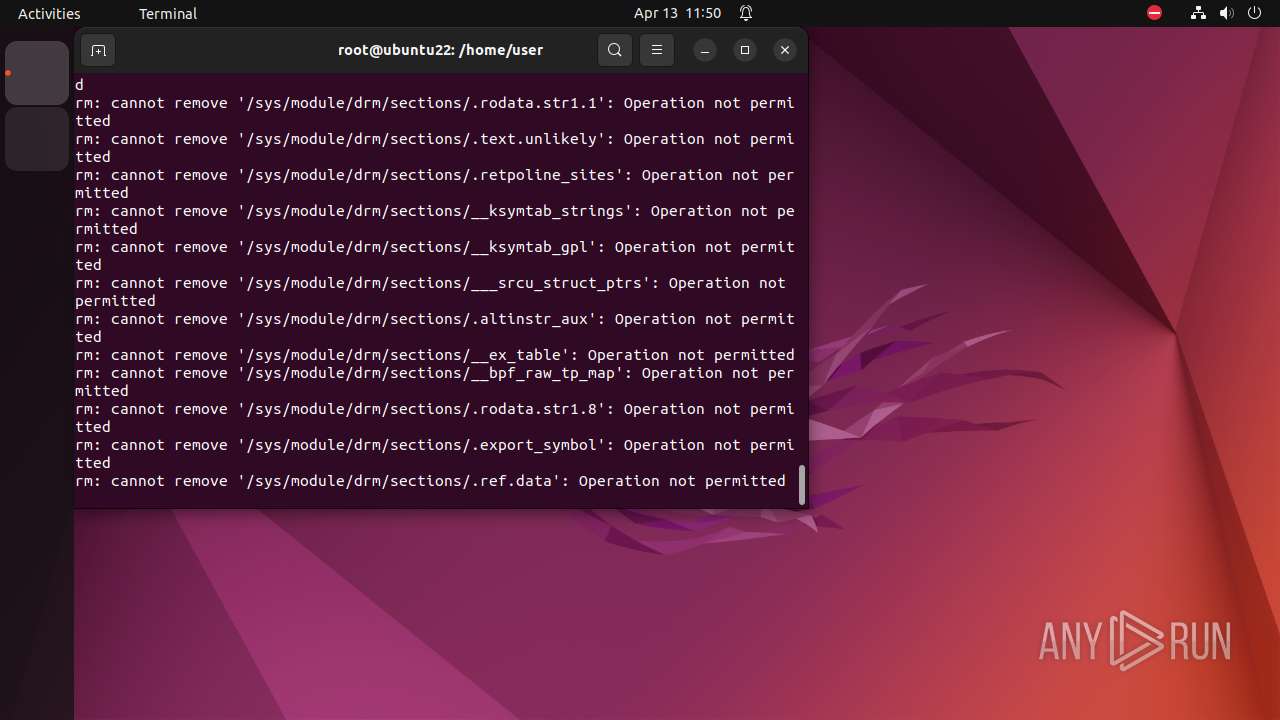Select the first dock app with red dot
Image resolution: width=1280 pixels, height=720 pixels.
pos(37,73)
